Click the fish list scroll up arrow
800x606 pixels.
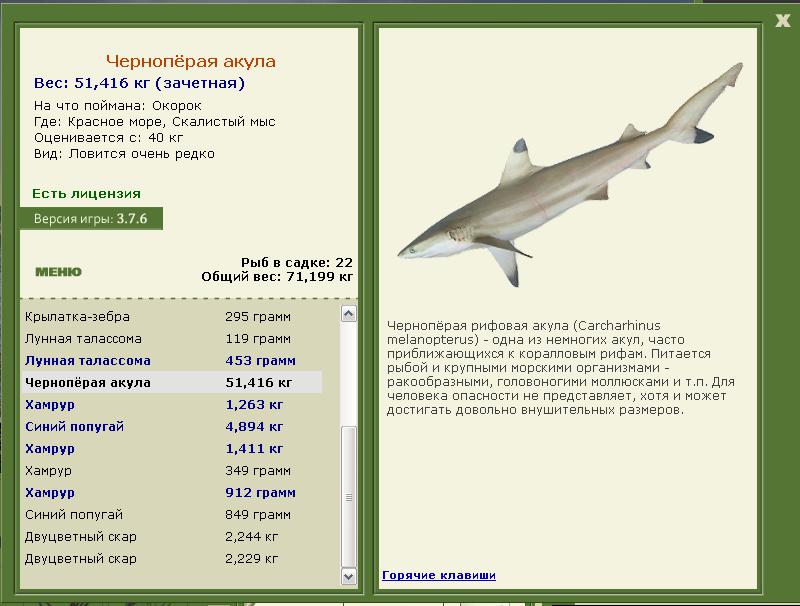pyautogui.click(x=348, y=314)
